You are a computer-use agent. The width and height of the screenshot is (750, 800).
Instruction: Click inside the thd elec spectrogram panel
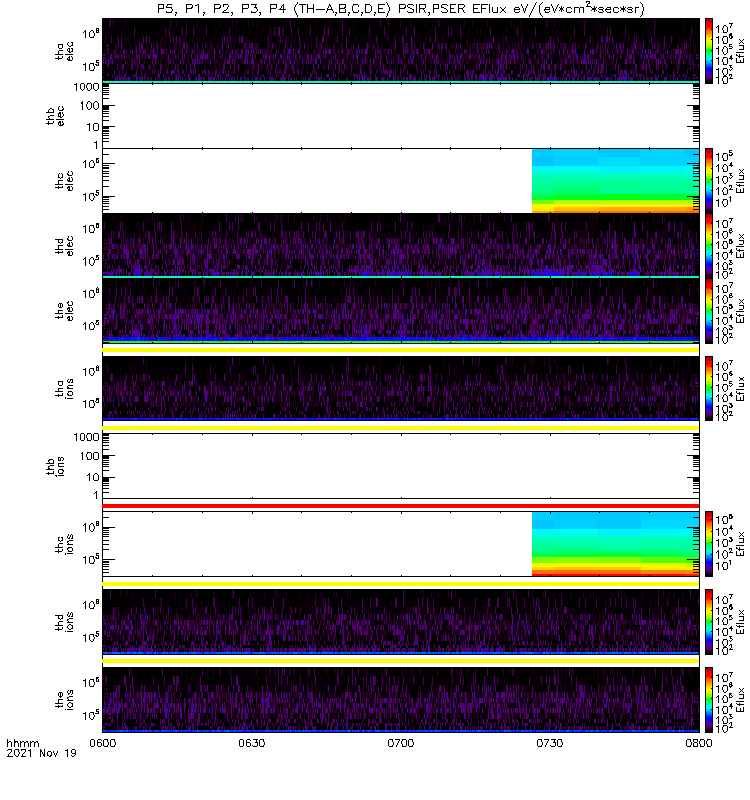tap(401, 245)
